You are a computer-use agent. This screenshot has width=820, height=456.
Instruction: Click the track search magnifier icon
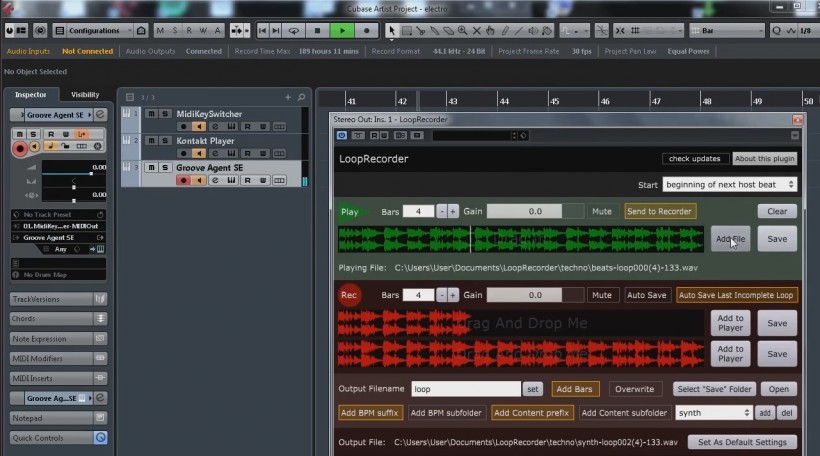click(x=301, y=97)
